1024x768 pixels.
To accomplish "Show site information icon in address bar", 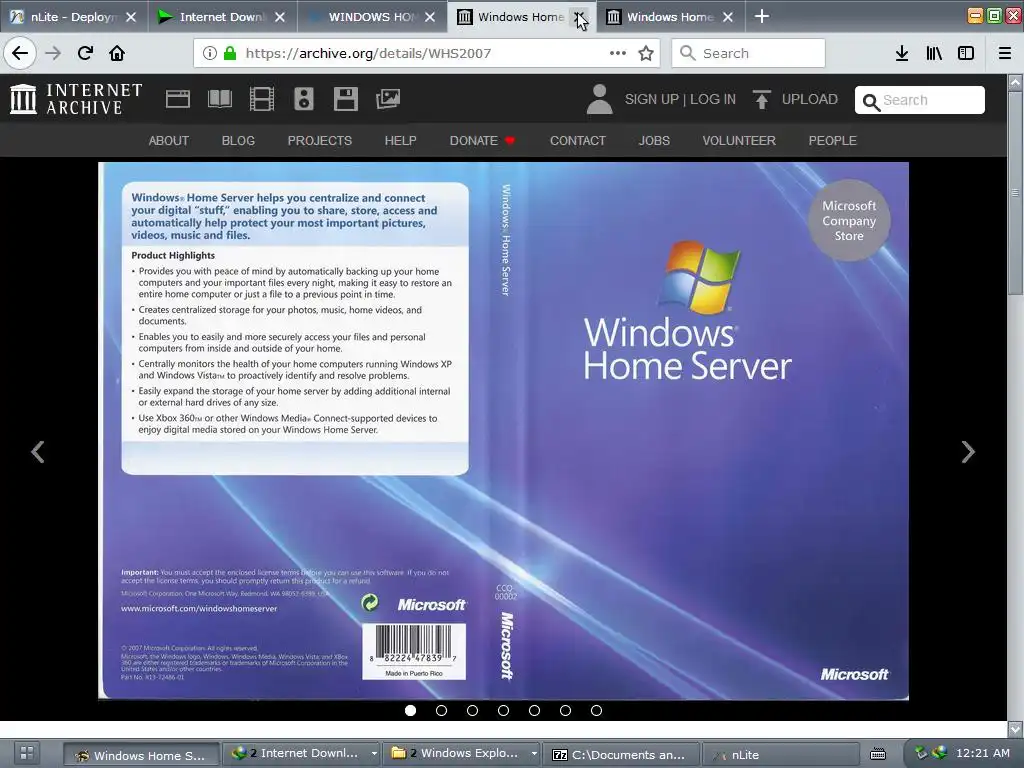I will click(210, 53).
